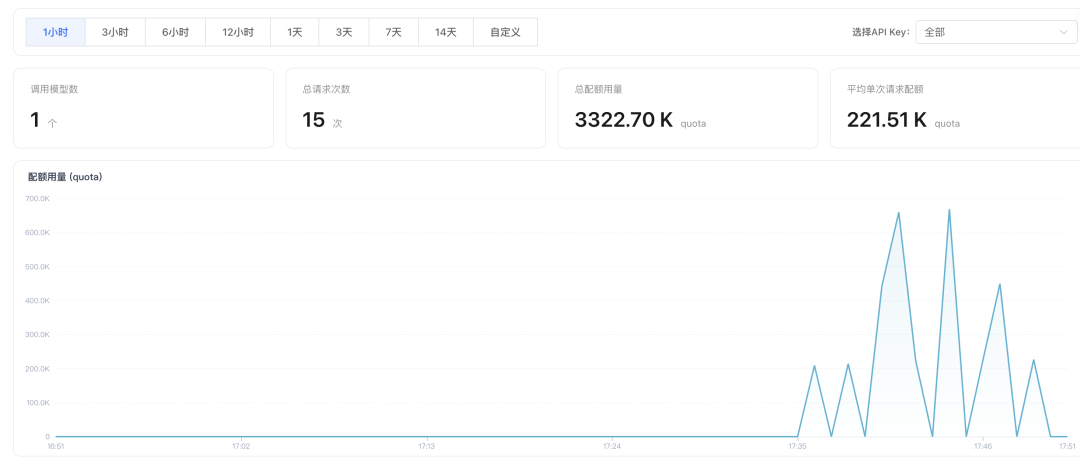Select the 3天 time range
Viewport: 1080px width, 465px height.
[344, 32]
